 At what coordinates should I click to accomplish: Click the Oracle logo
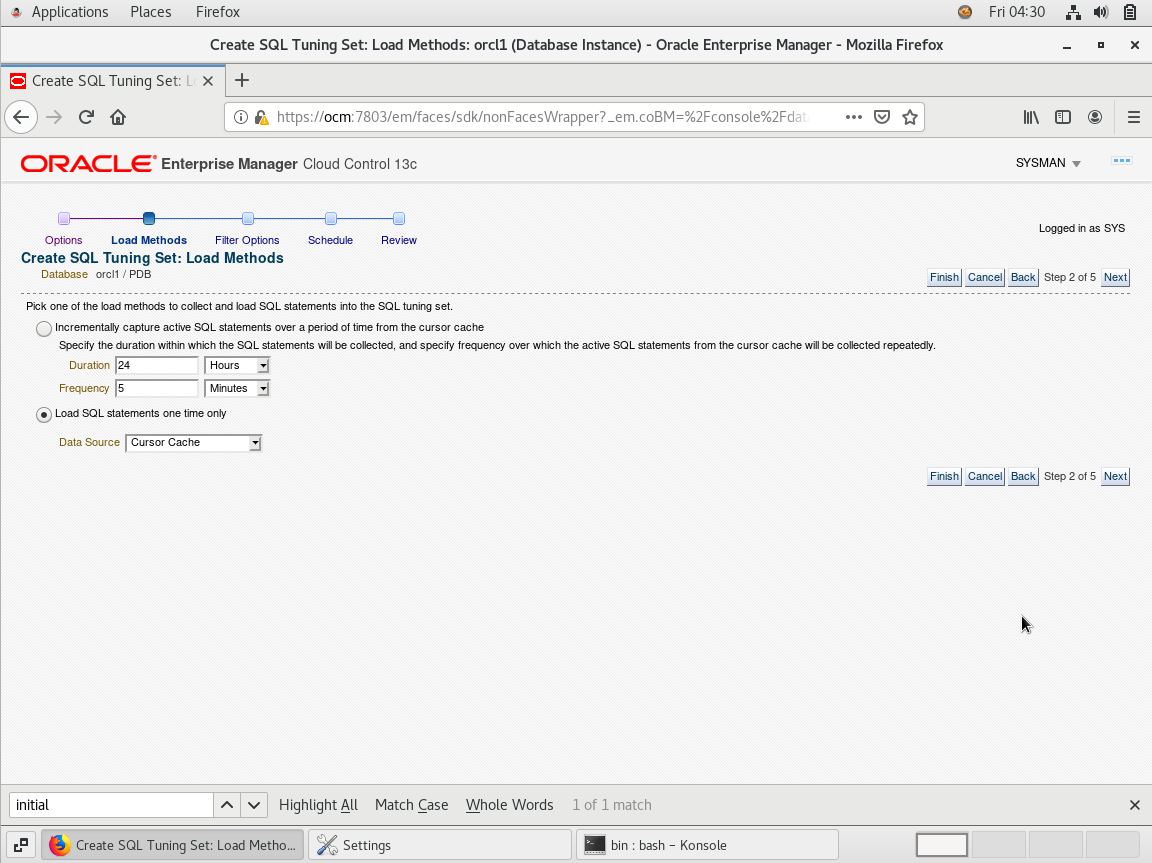[x=88, y=164]
